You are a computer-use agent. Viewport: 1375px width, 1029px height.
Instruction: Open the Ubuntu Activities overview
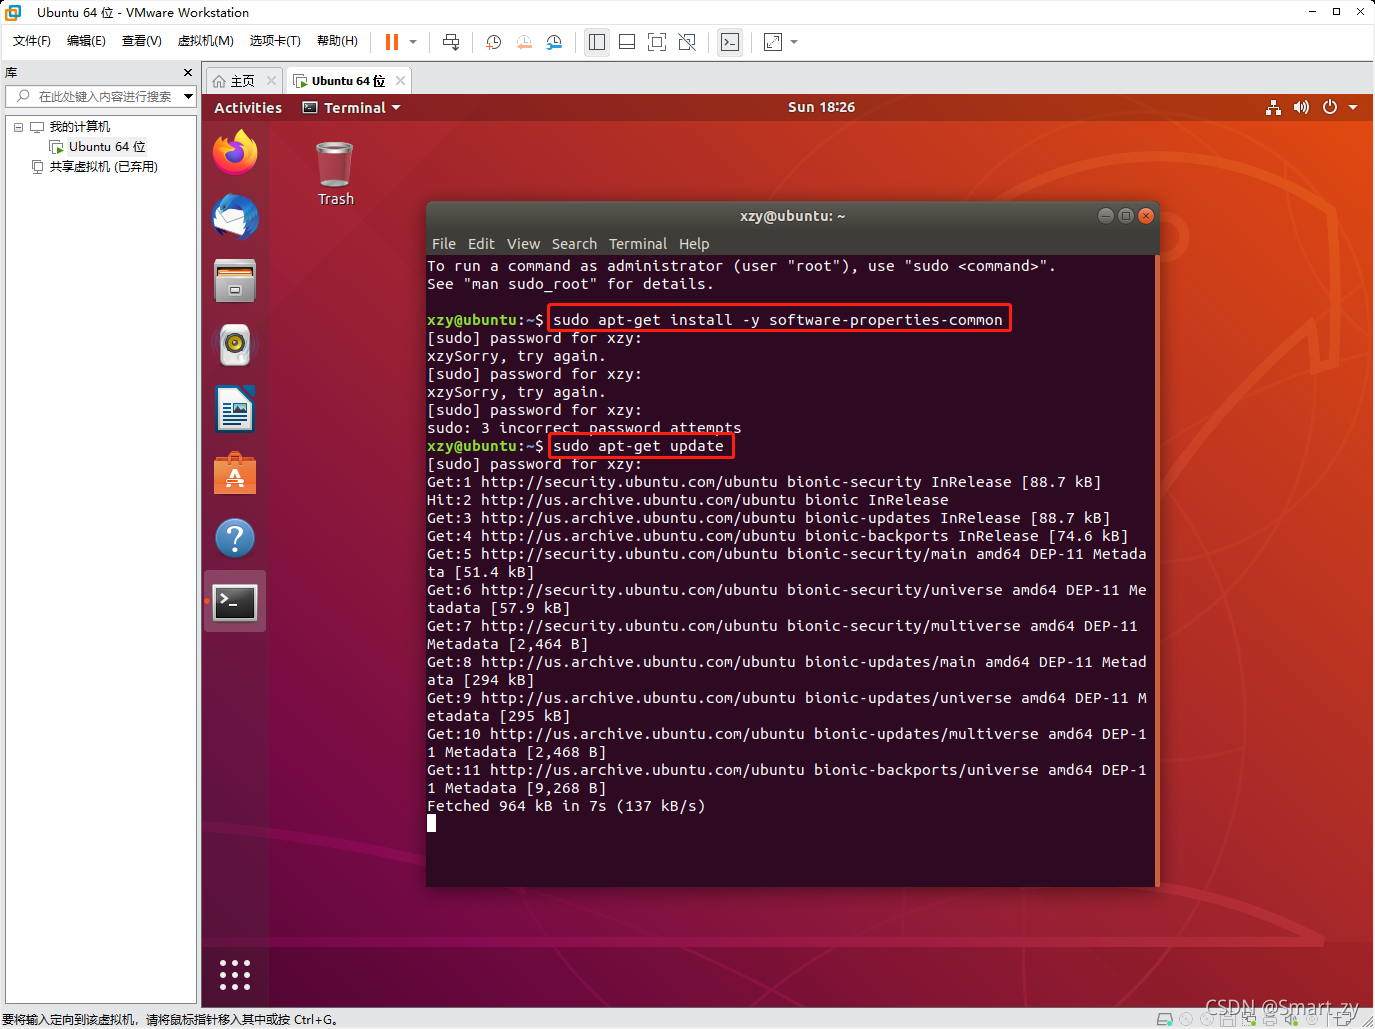(248, 108)
